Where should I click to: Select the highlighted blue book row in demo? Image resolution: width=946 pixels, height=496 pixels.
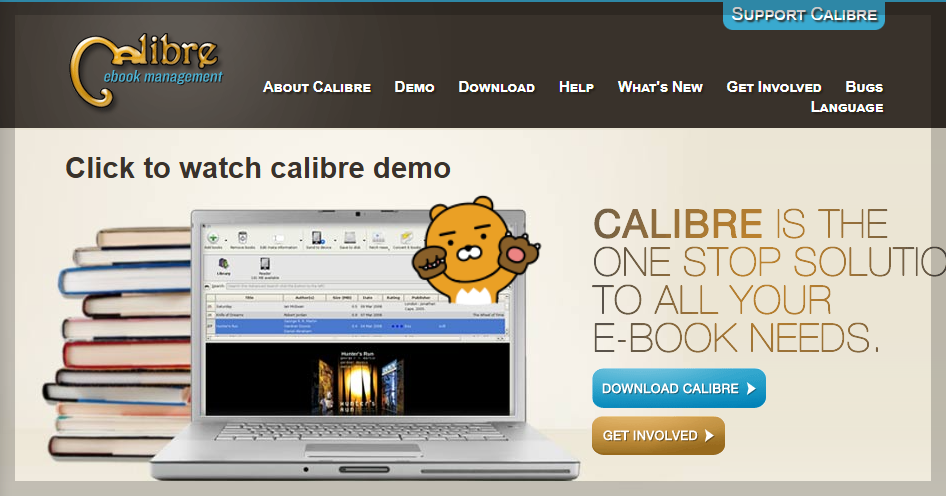pos(356,326)
